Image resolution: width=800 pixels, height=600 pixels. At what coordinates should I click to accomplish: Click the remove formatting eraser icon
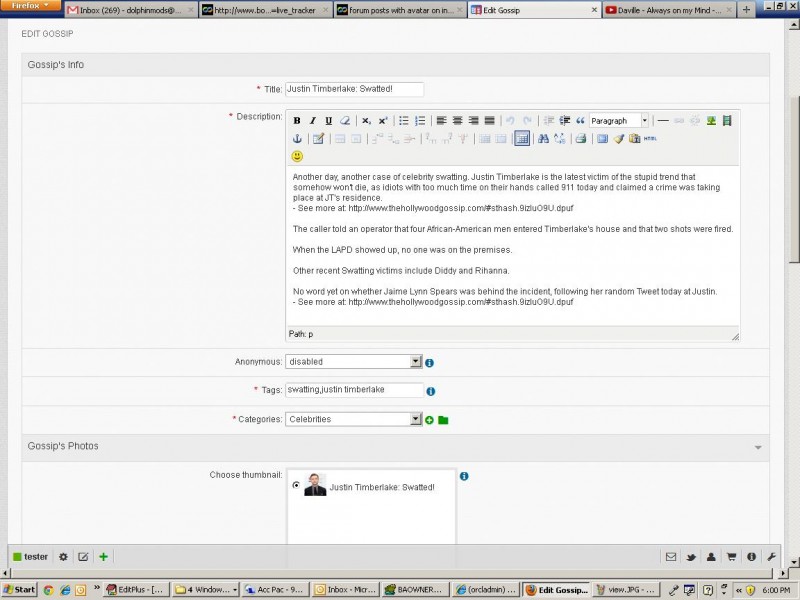point(345,121)
